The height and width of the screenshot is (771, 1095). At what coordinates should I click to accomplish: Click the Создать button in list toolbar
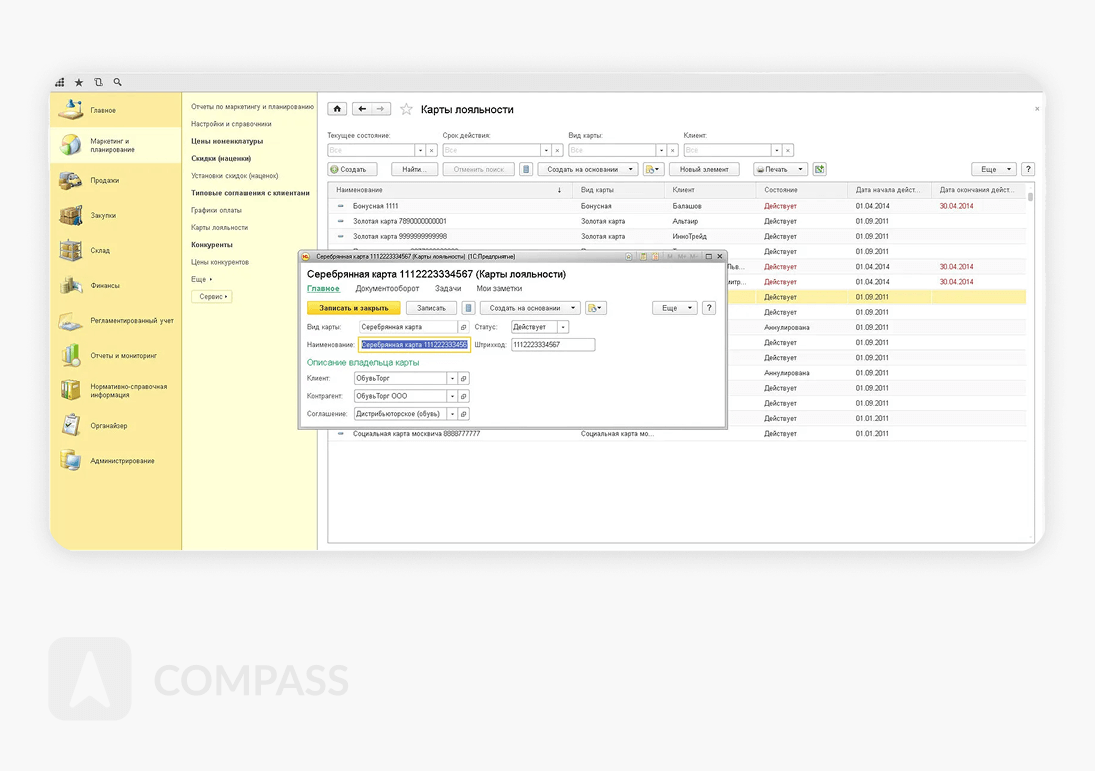click(x=352, y=169)
